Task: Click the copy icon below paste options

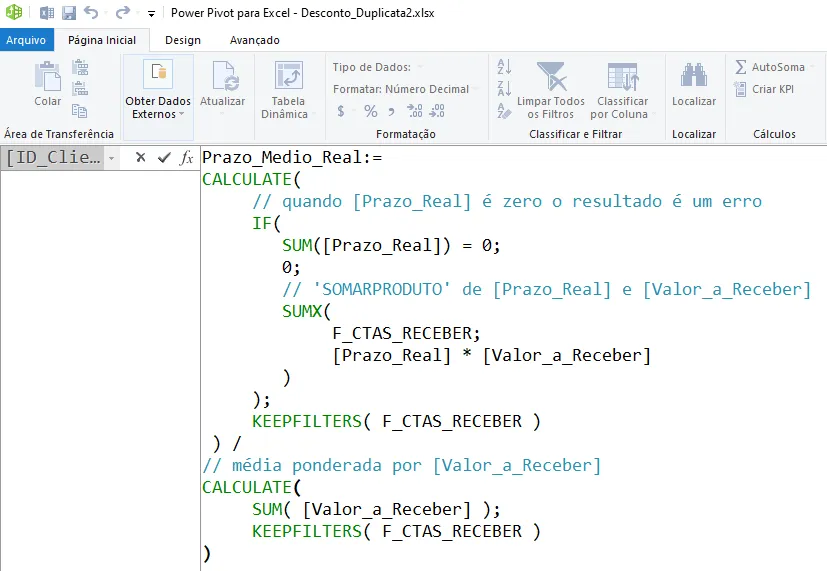Action: (x=80, y=111)
